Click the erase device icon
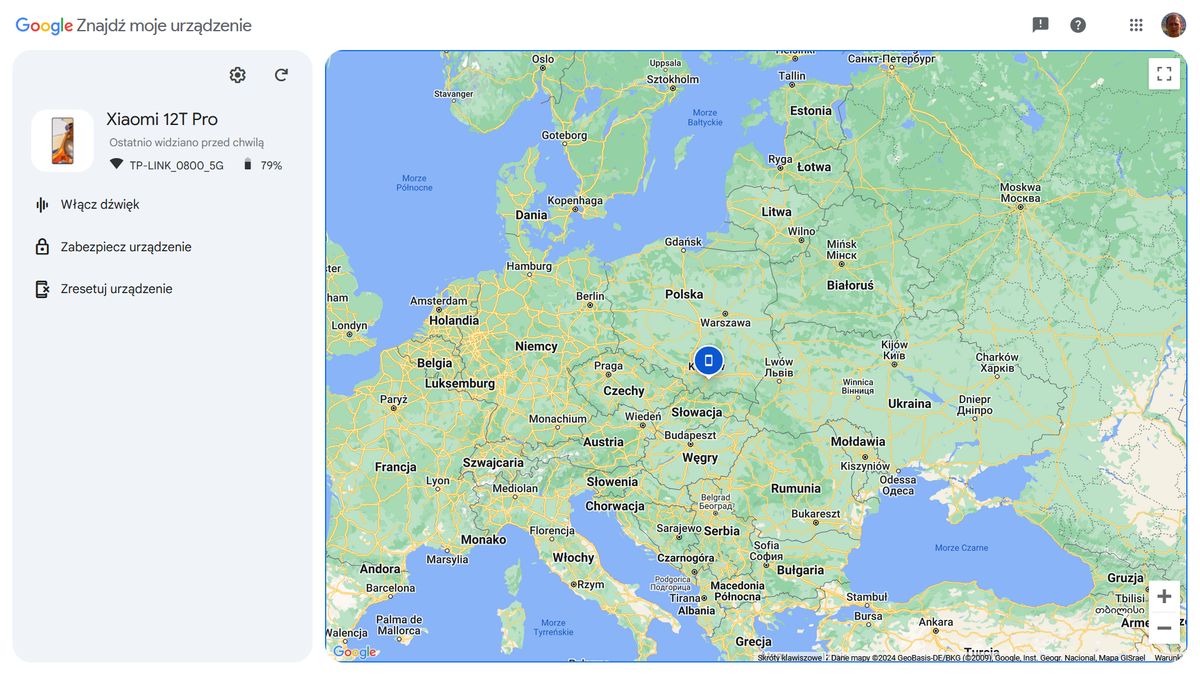Viewport: 1200px width, 675px height. pyautogui.click(x=42, y=289)
